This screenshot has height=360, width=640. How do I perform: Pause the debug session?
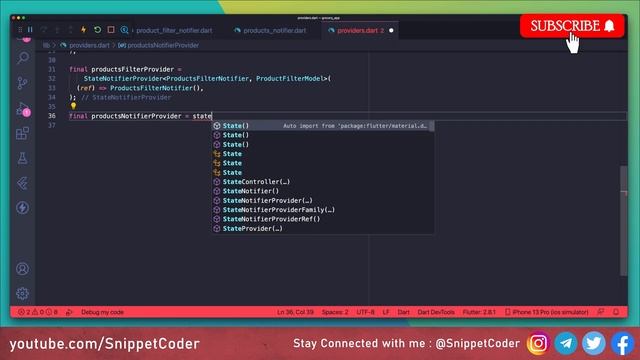30,30
